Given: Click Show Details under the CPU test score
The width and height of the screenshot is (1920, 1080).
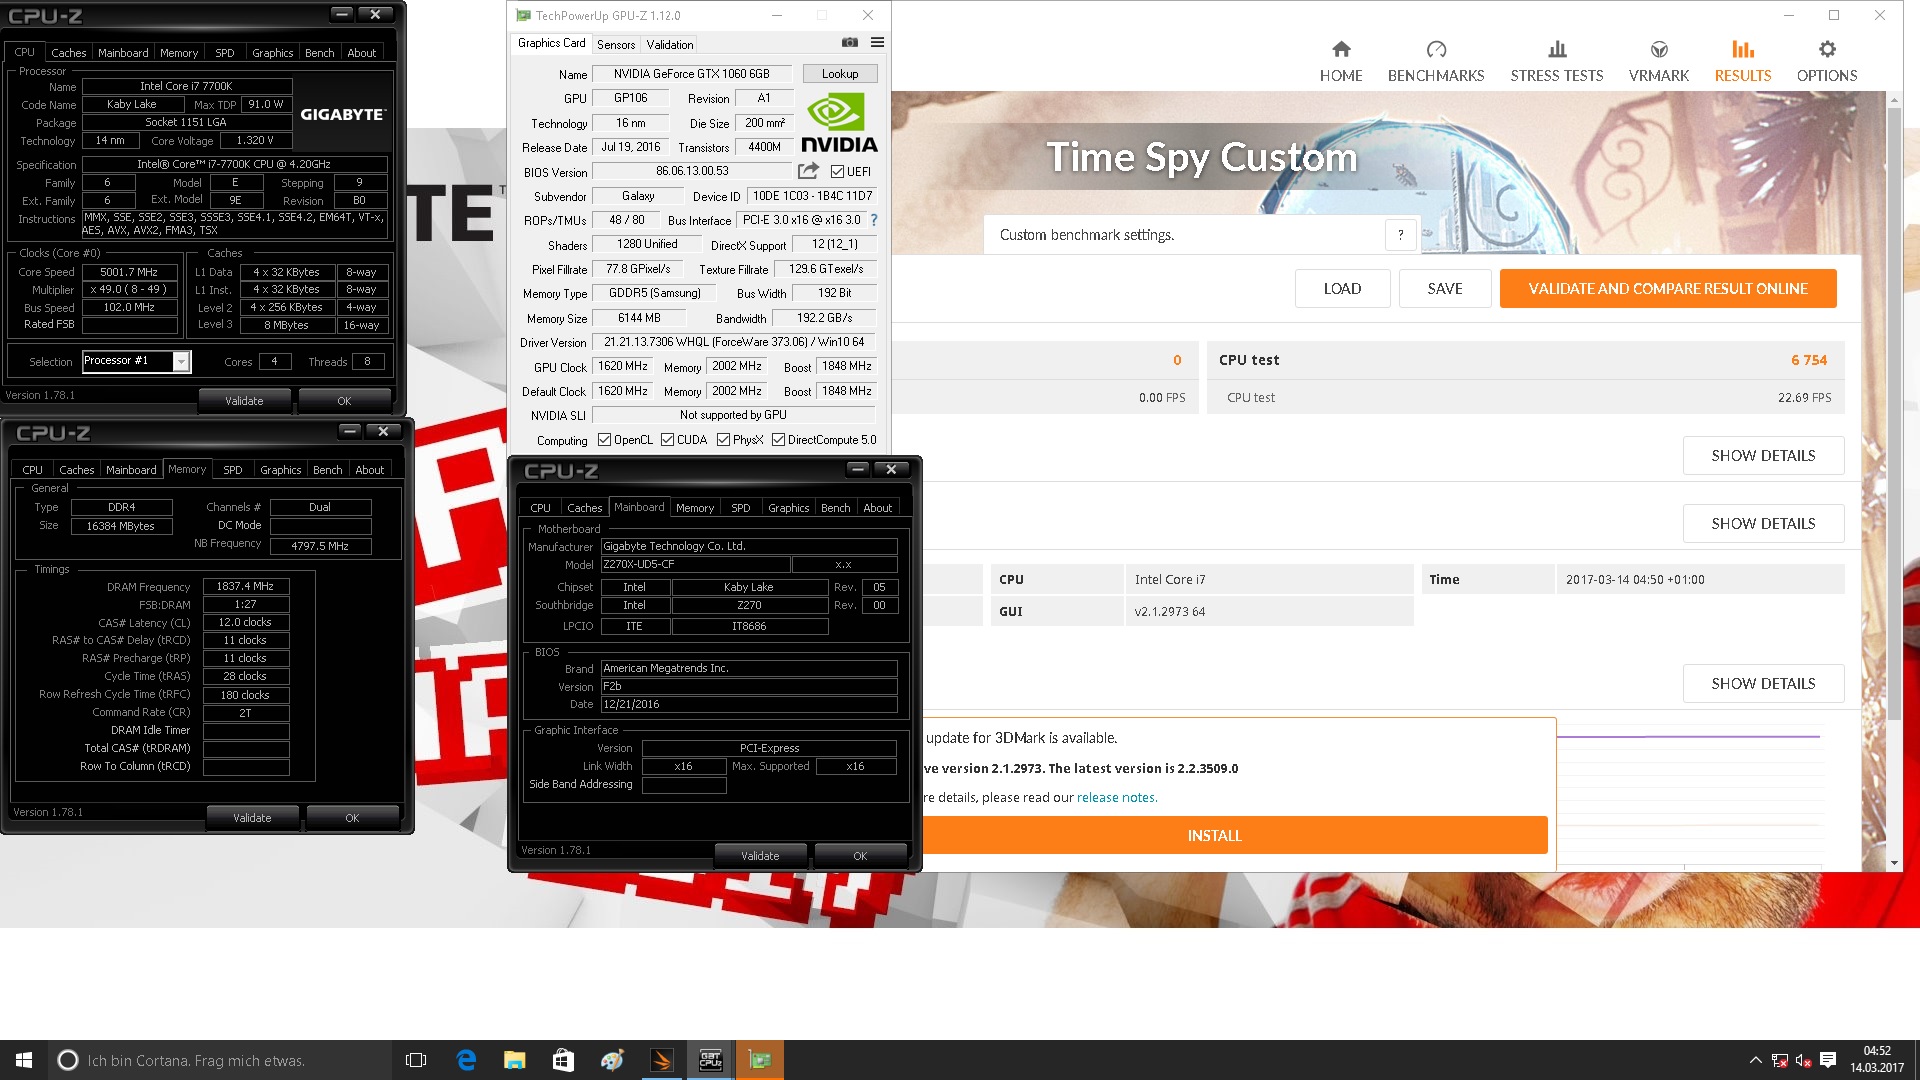Looking at the screenshot, I should coord(1763,456).
